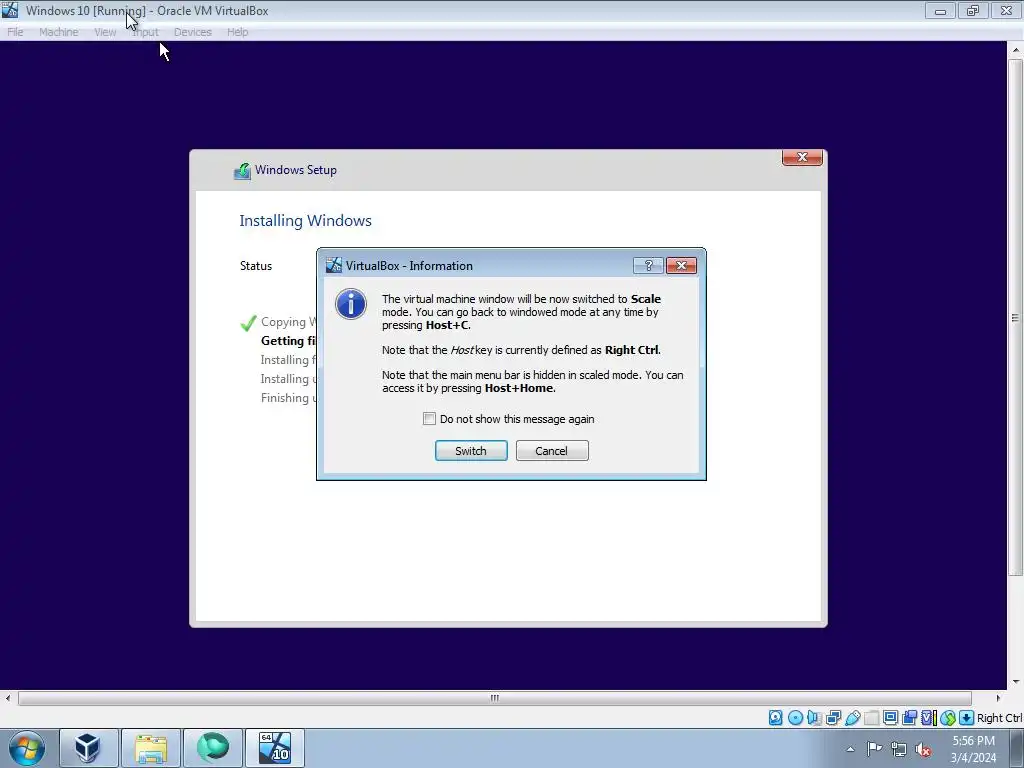The image size is (1024, 768).
Task: Click the Action Center flag tray icon
Action: tap(874, 749)
